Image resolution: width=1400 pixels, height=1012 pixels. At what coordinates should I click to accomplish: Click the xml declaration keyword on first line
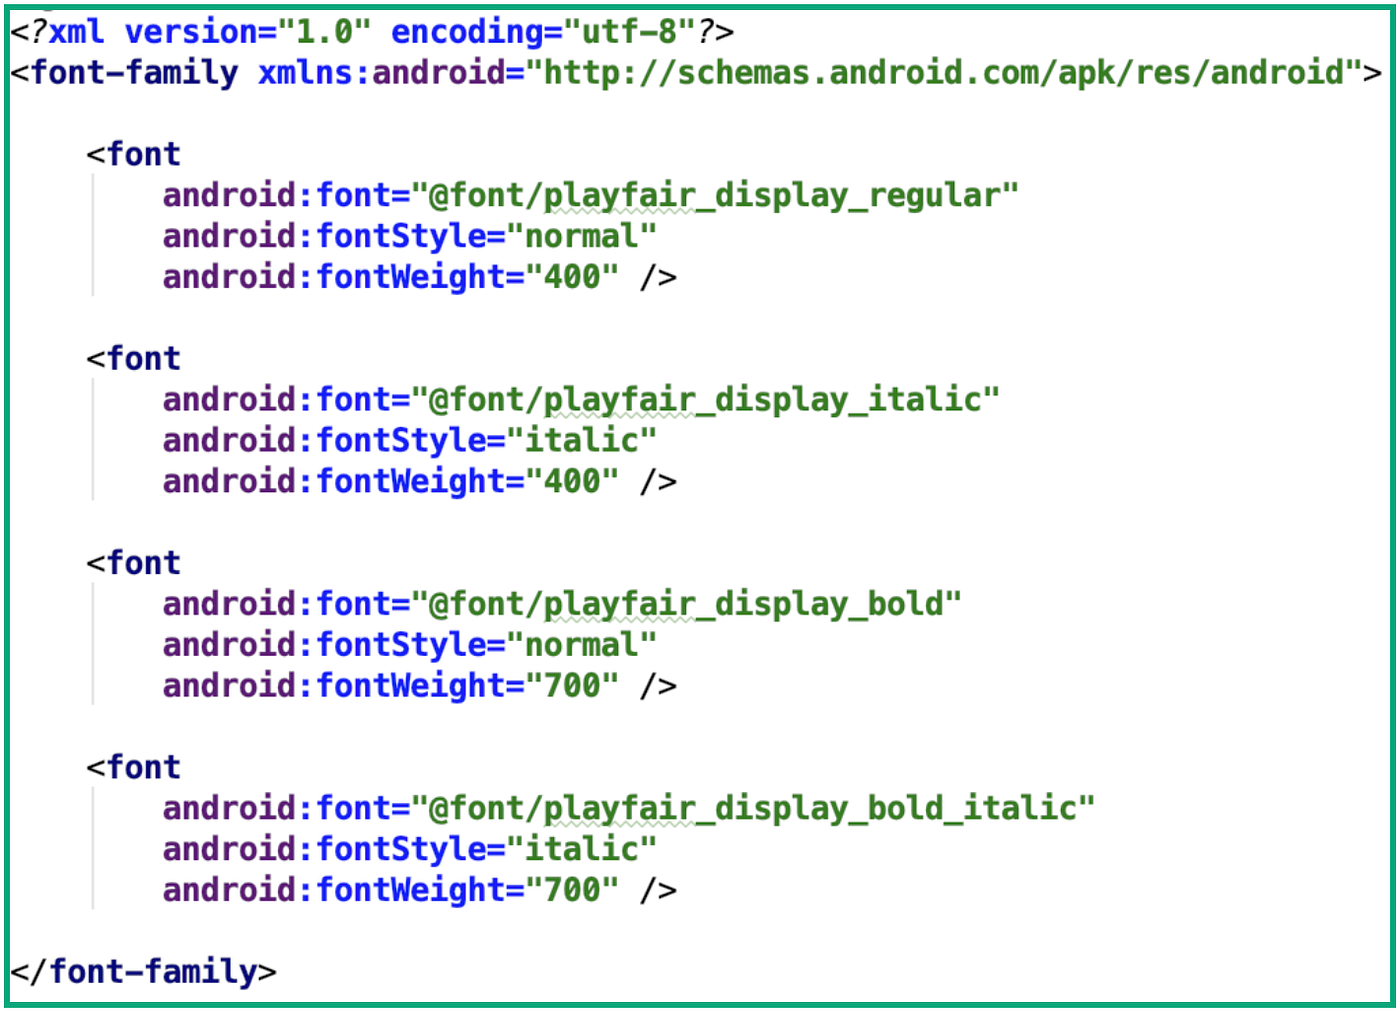(76, 32)
